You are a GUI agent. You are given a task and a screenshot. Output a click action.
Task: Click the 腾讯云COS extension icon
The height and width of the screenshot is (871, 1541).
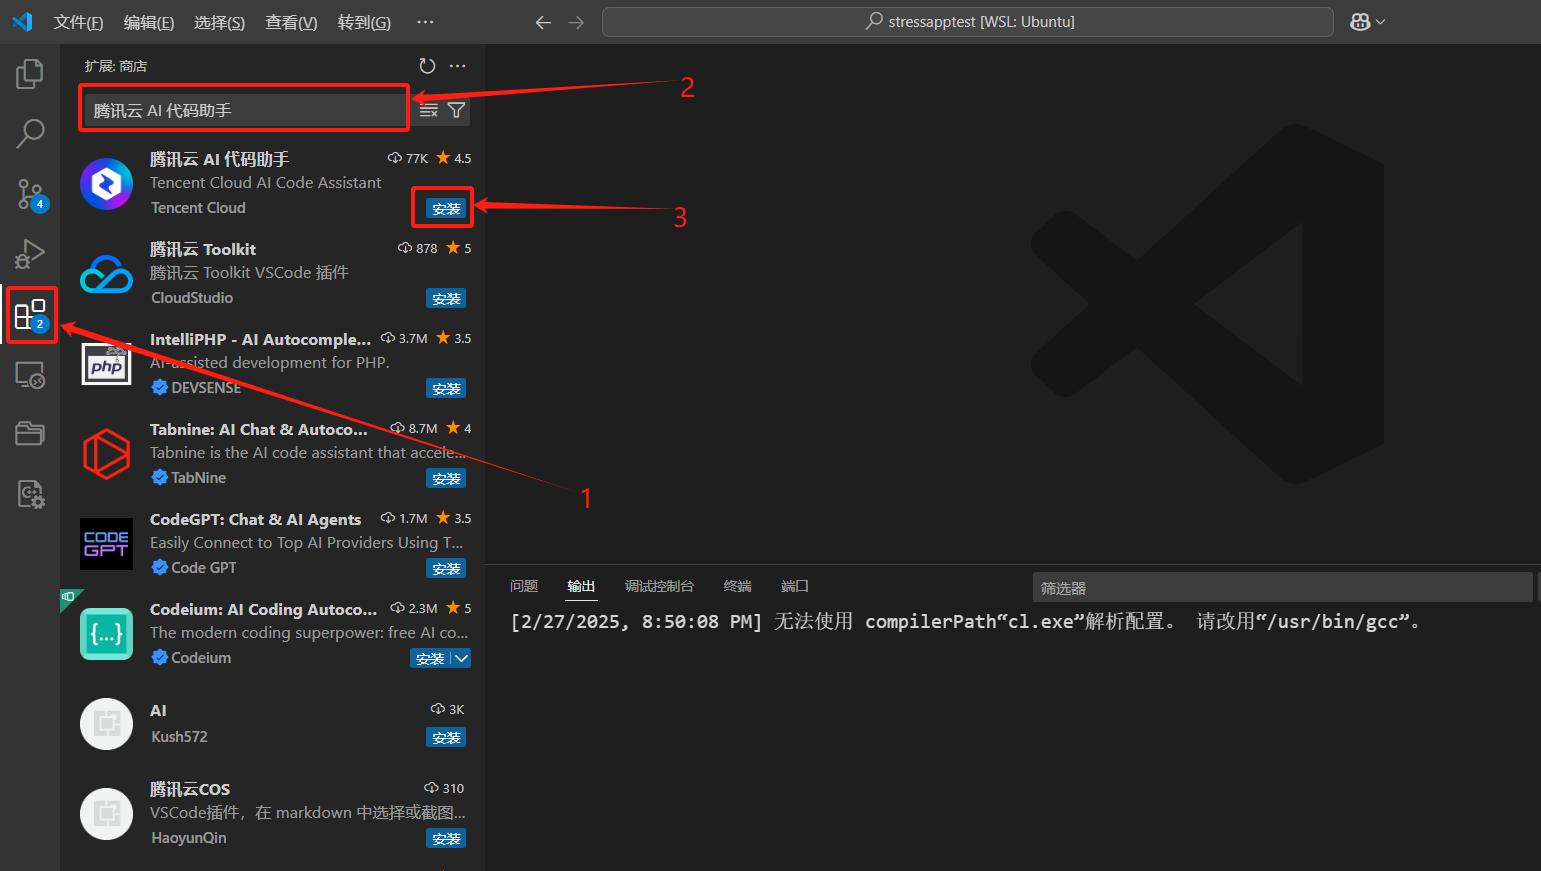tap(107, 814)
